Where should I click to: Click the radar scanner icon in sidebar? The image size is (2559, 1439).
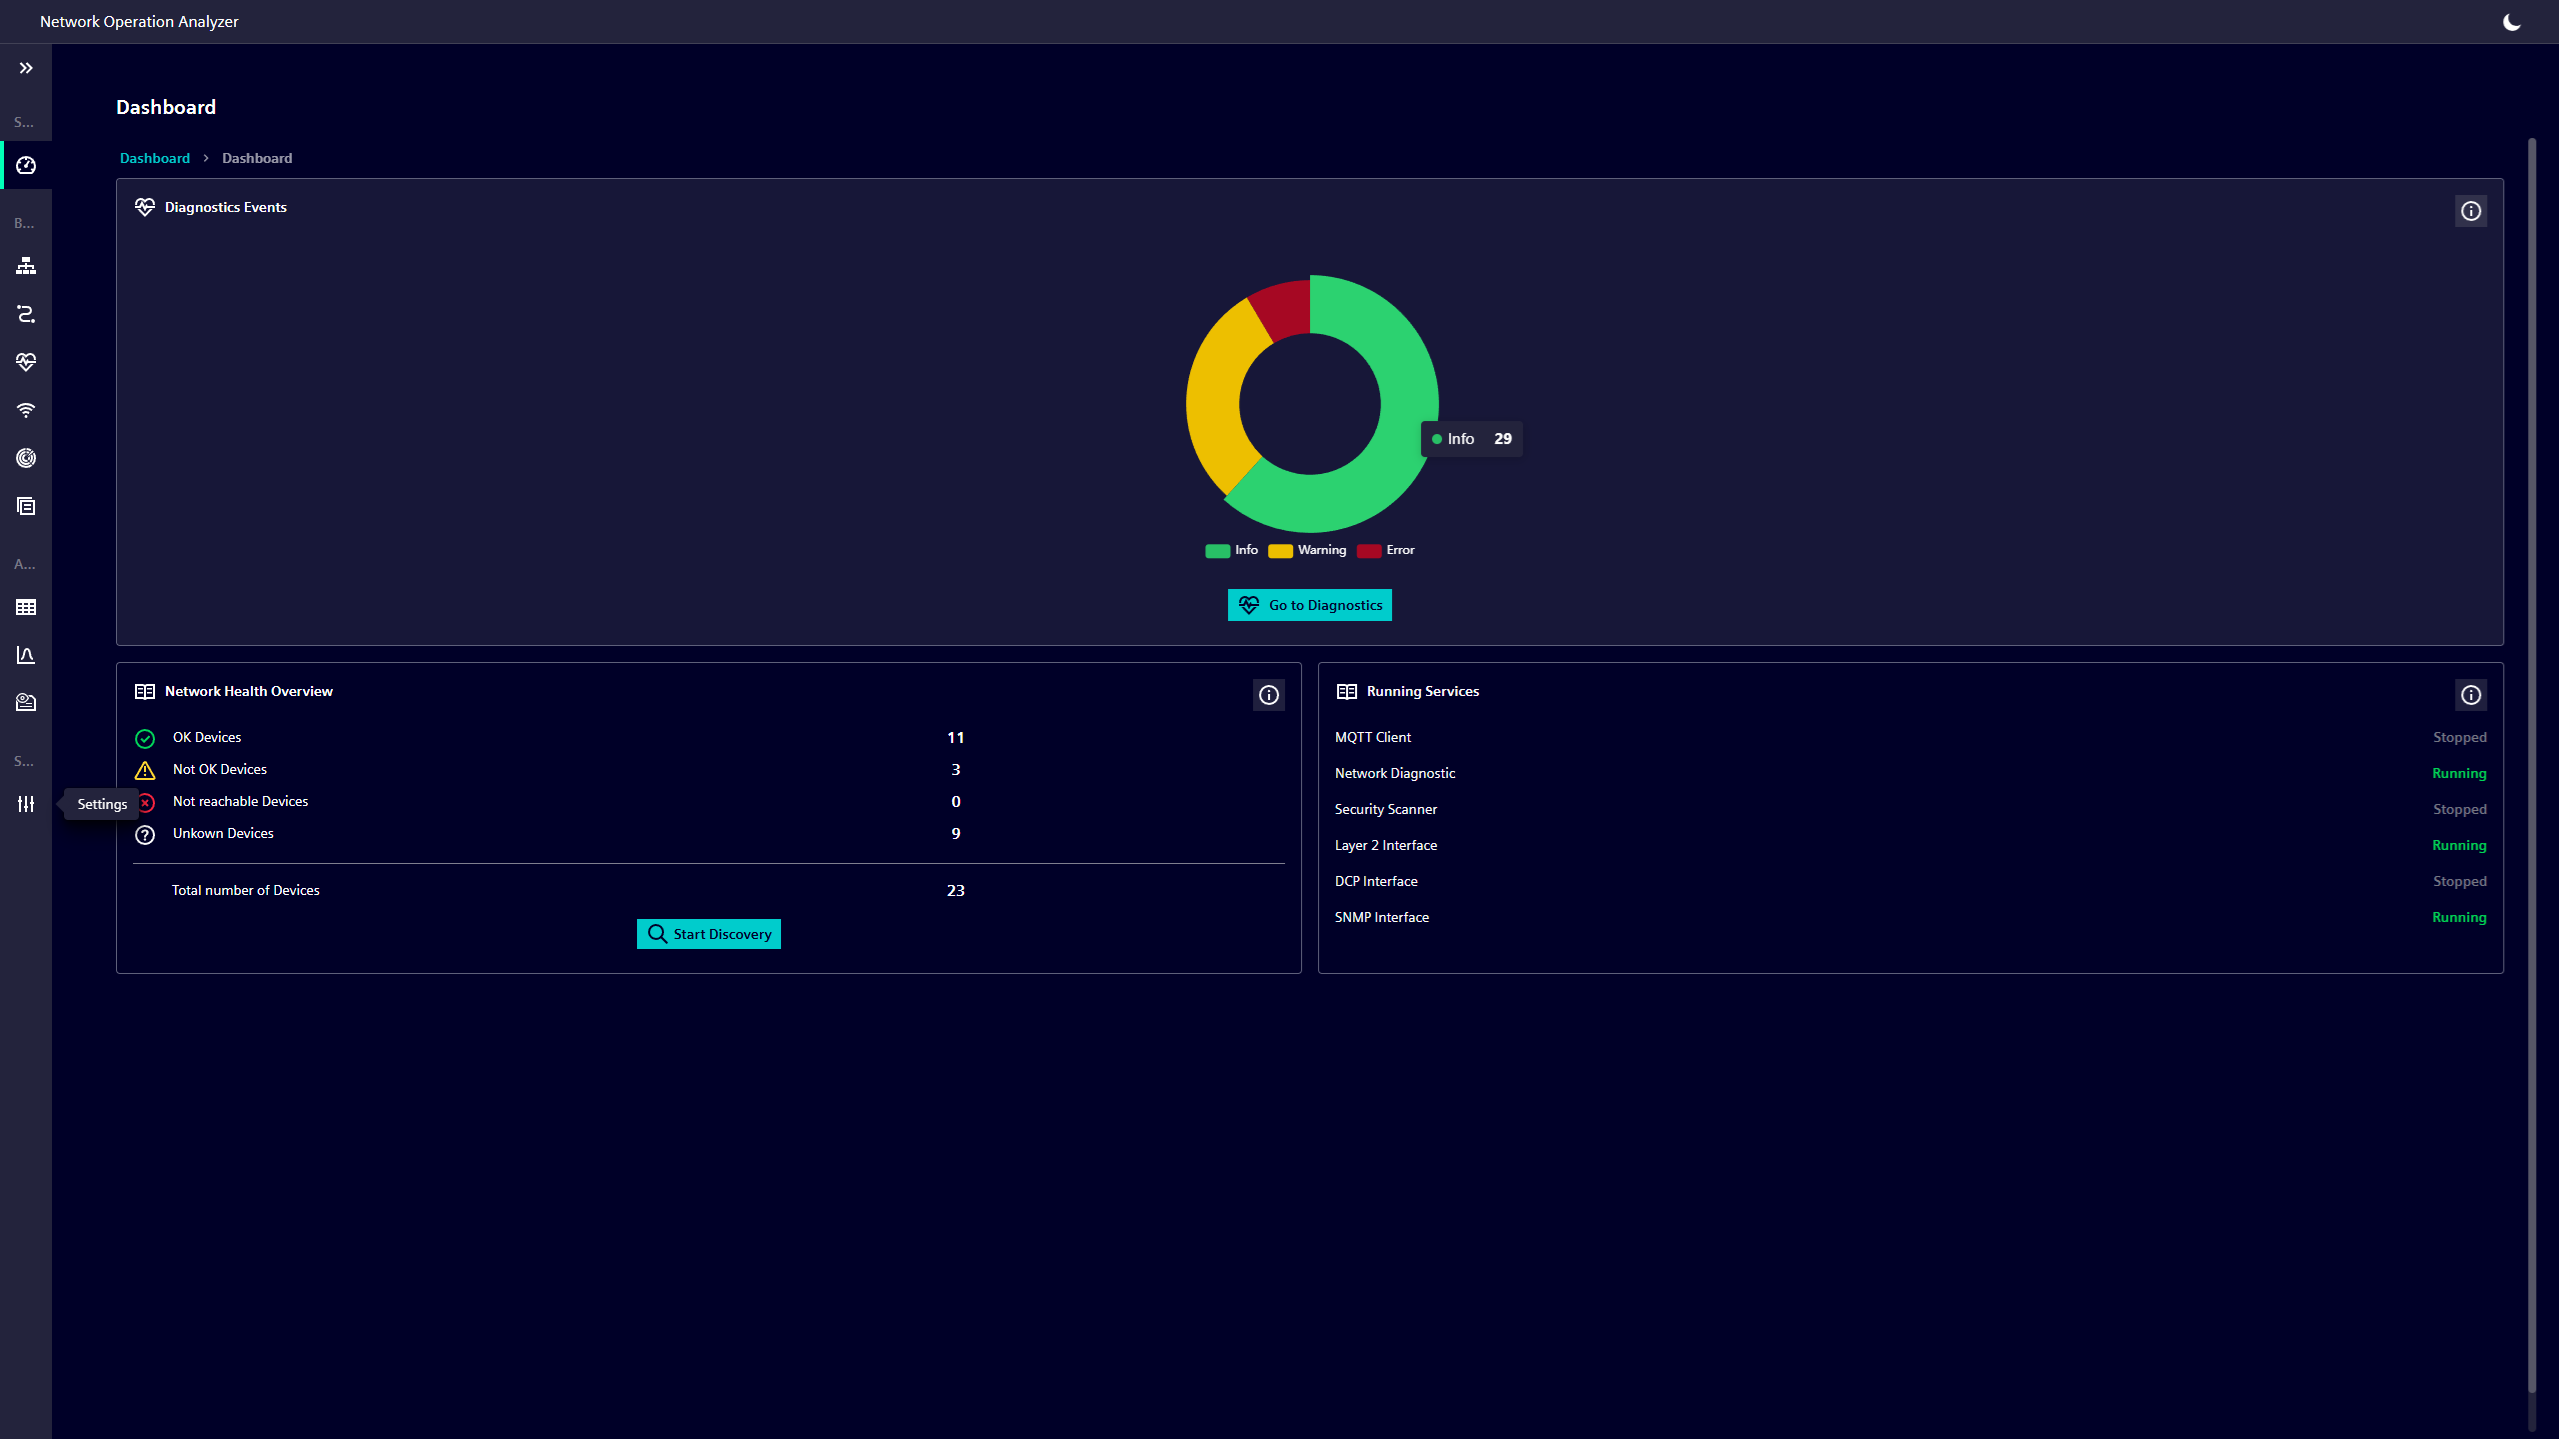(x=26, y=458)
